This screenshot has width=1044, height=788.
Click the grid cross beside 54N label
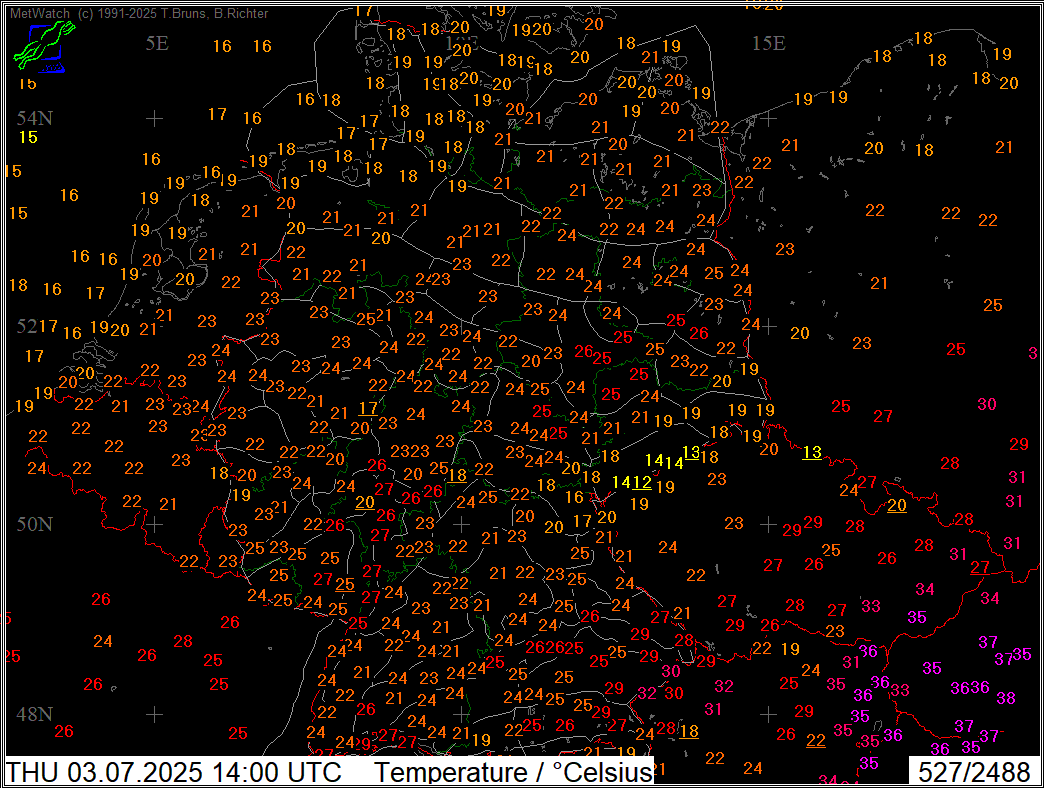[x=154, y=118]
